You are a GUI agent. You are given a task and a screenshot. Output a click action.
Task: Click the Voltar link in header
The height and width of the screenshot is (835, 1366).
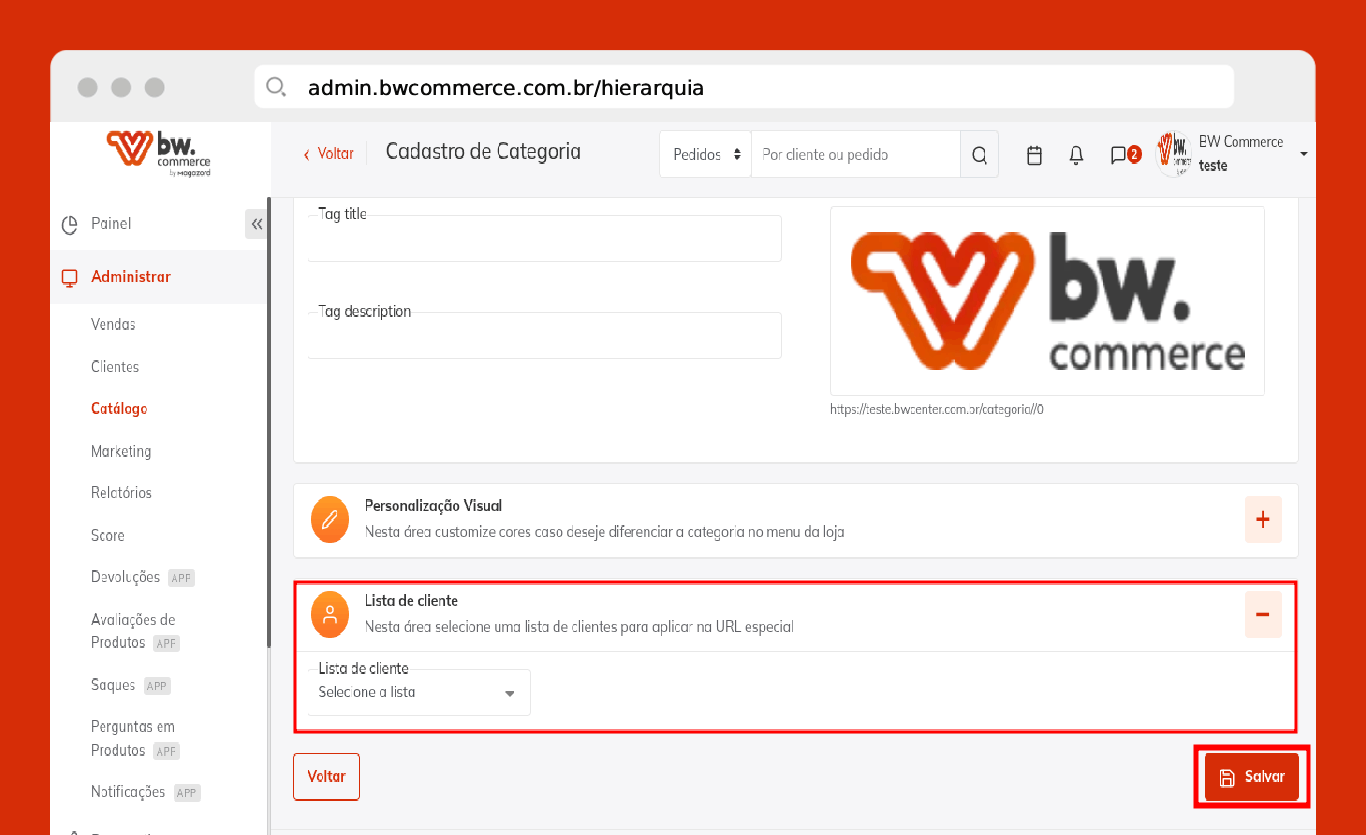[329, 154]
